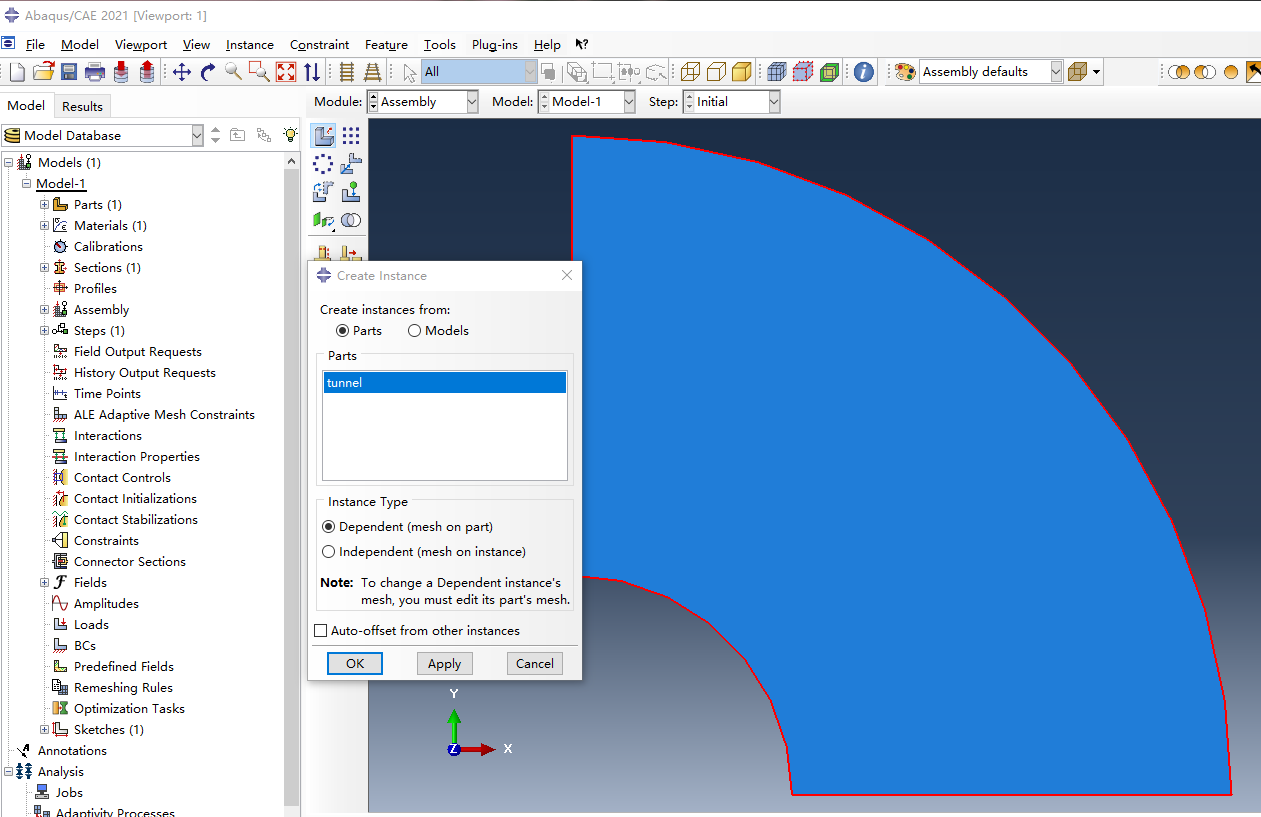Click the light bulb tip icon in Model tree
Screen dimensions: 1261x817
point(290,135)
